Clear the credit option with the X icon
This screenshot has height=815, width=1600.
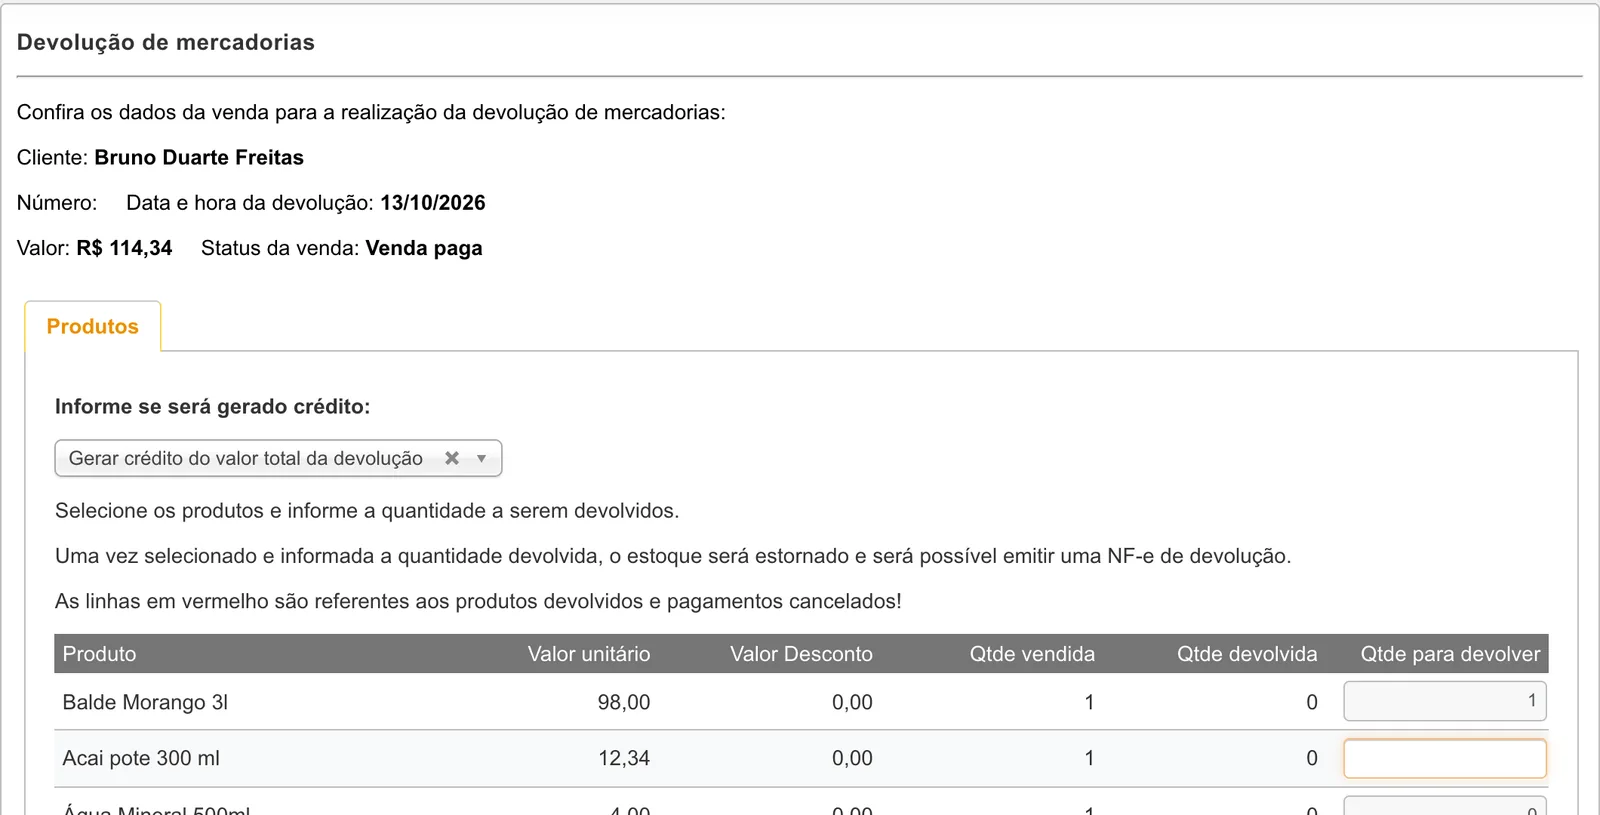(452, 458)
